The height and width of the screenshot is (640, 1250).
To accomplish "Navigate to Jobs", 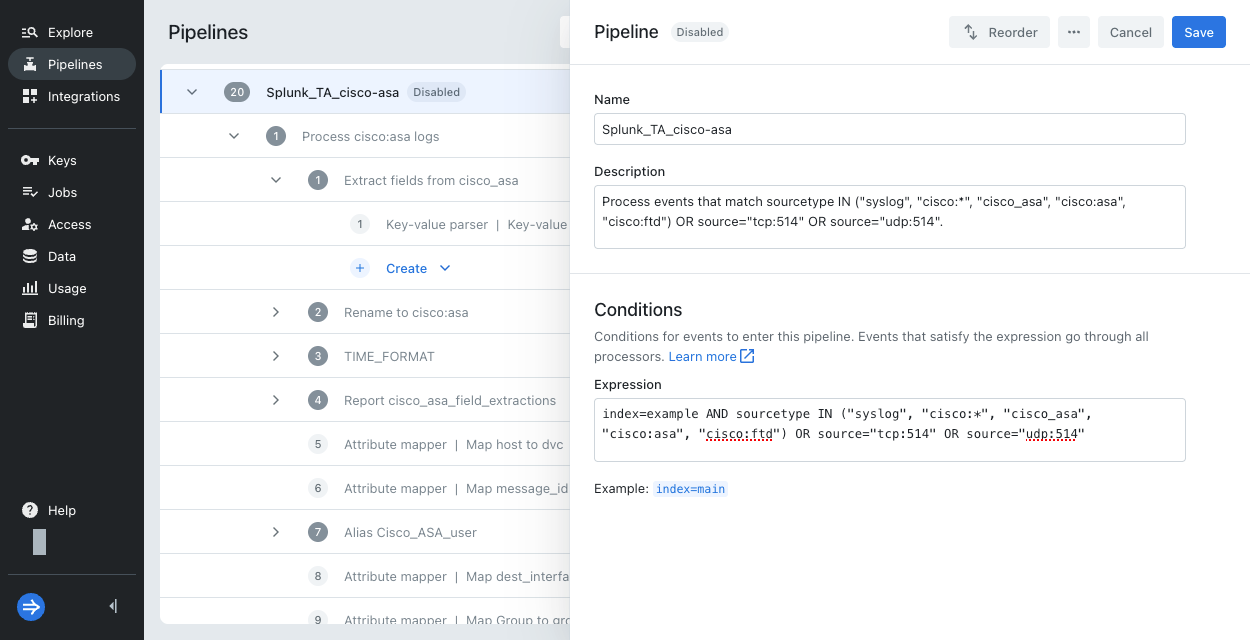I will 71,192.
